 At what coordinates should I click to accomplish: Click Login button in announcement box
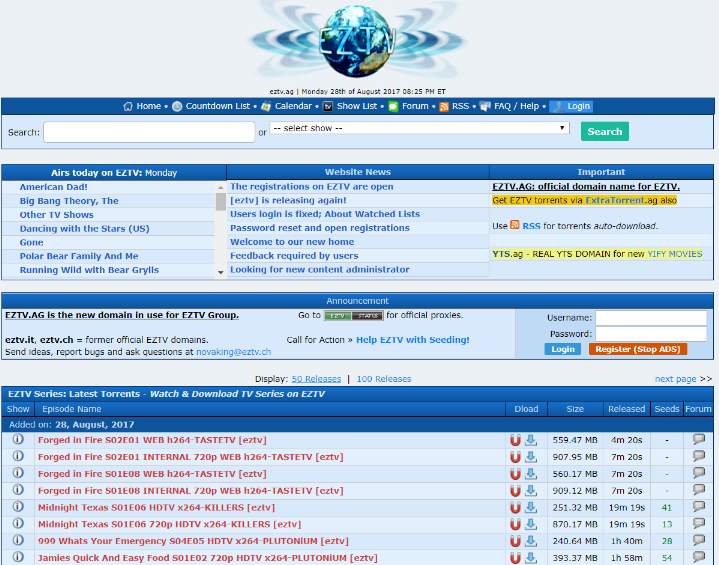point(563,349)
